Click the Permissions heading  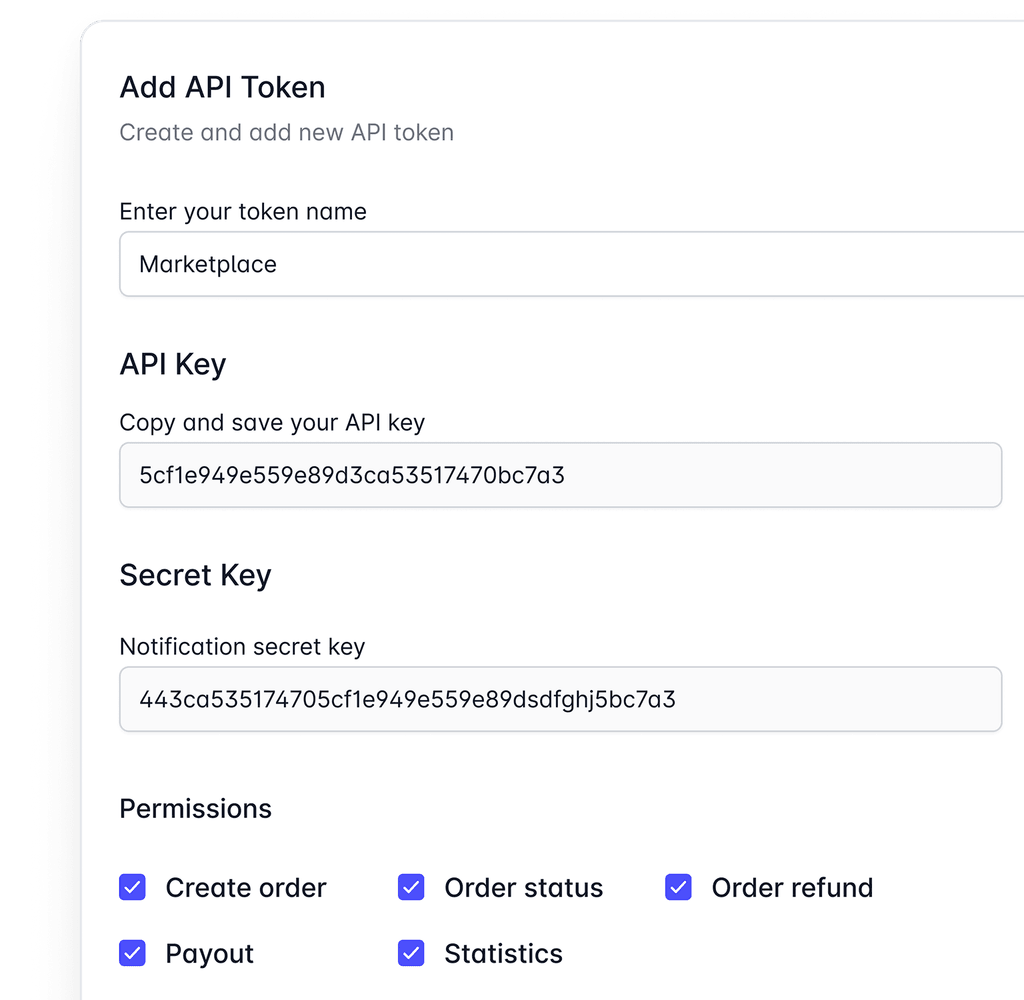(x=195, y=809)
